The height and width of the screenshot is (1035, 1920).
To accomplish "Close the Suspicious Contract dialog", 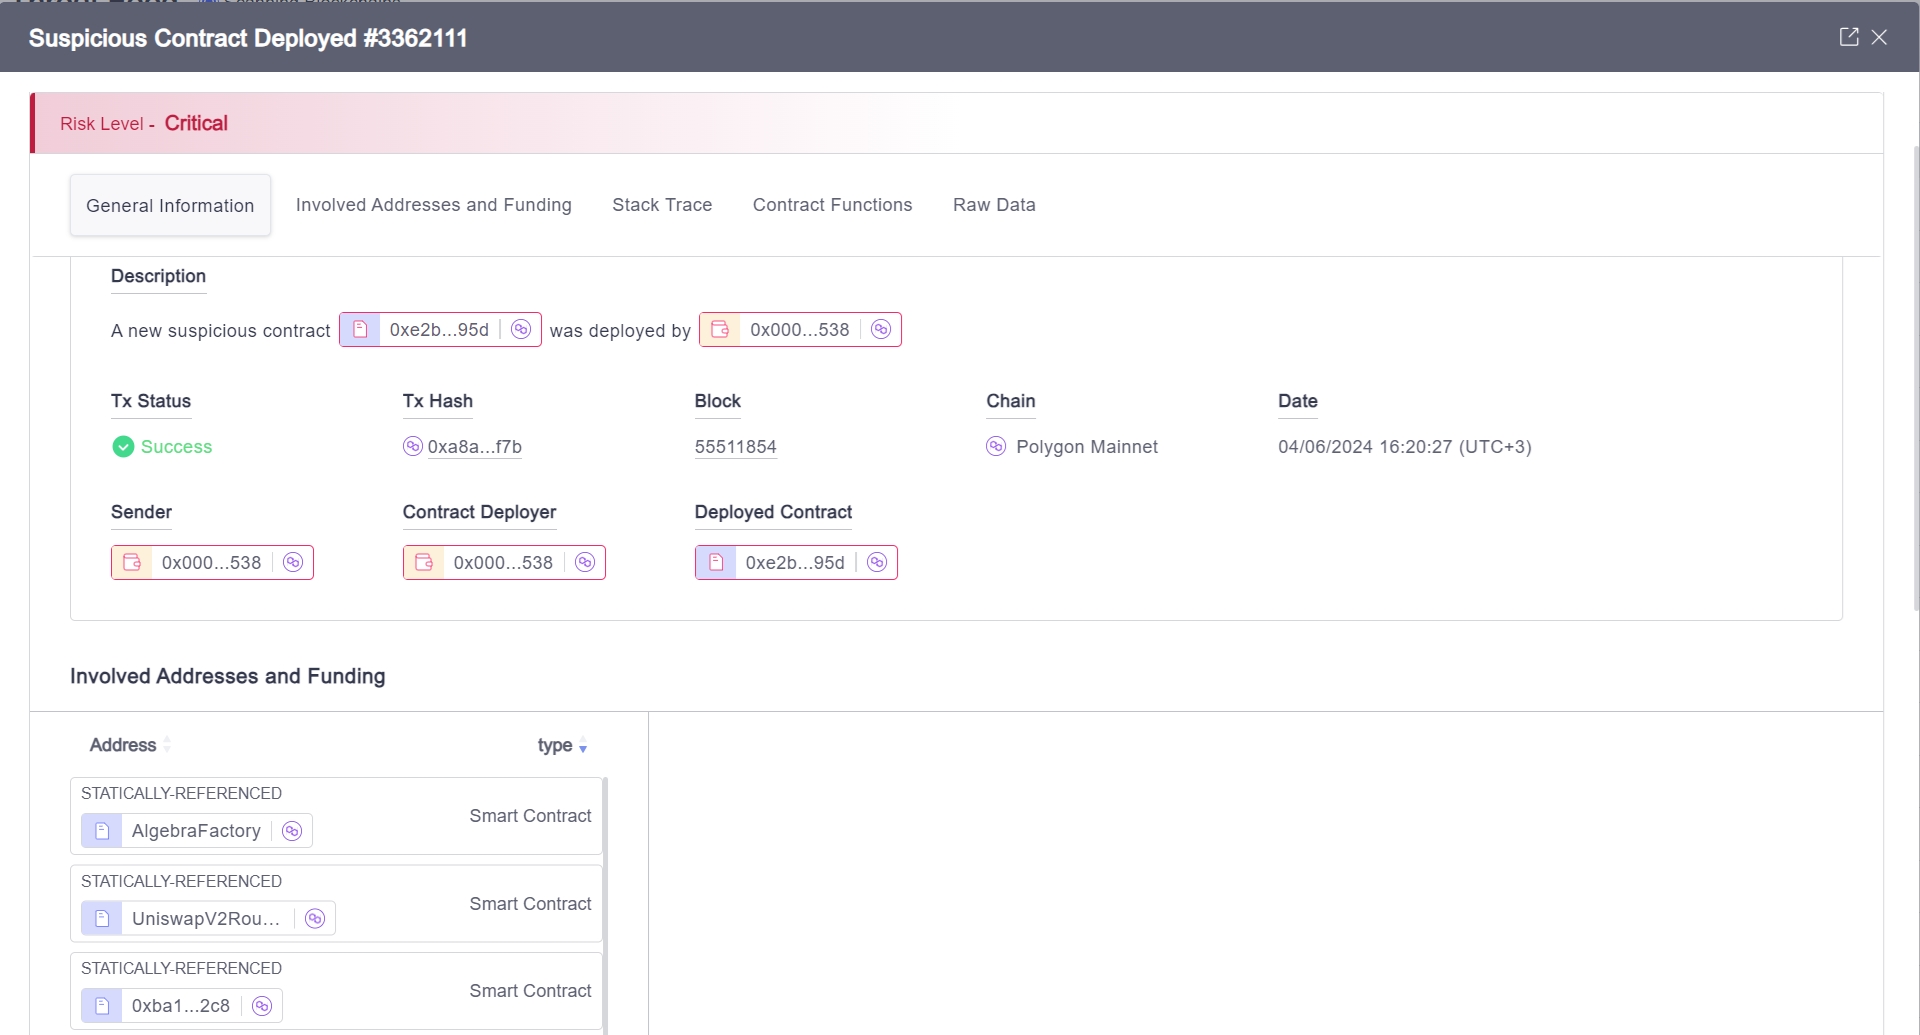I will [x=1879, y=37].
